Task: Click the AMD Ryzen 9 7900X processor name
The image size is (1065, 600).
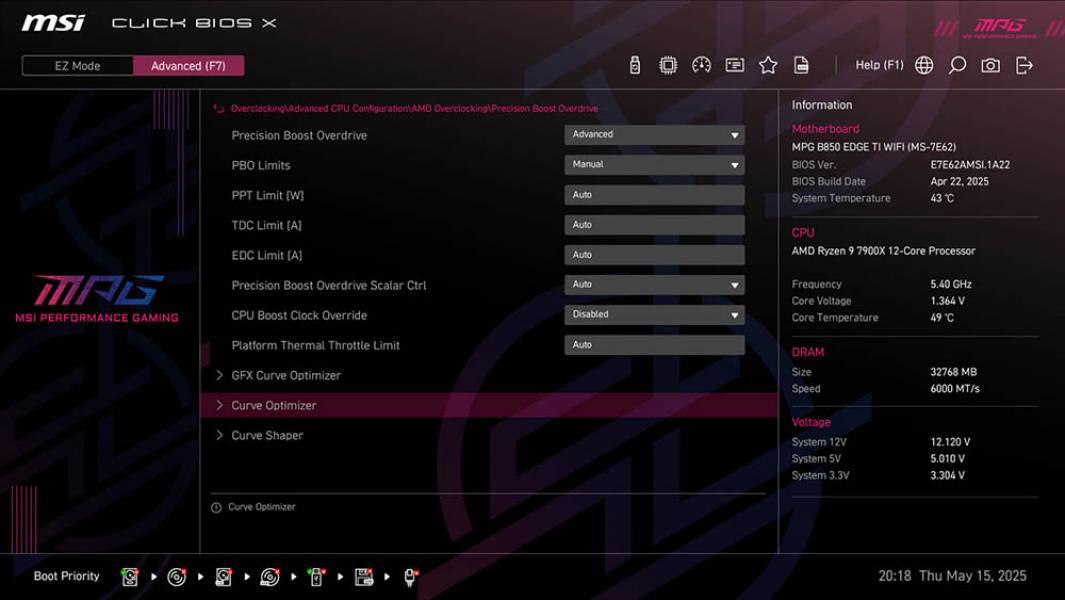Action: (883, 251)
